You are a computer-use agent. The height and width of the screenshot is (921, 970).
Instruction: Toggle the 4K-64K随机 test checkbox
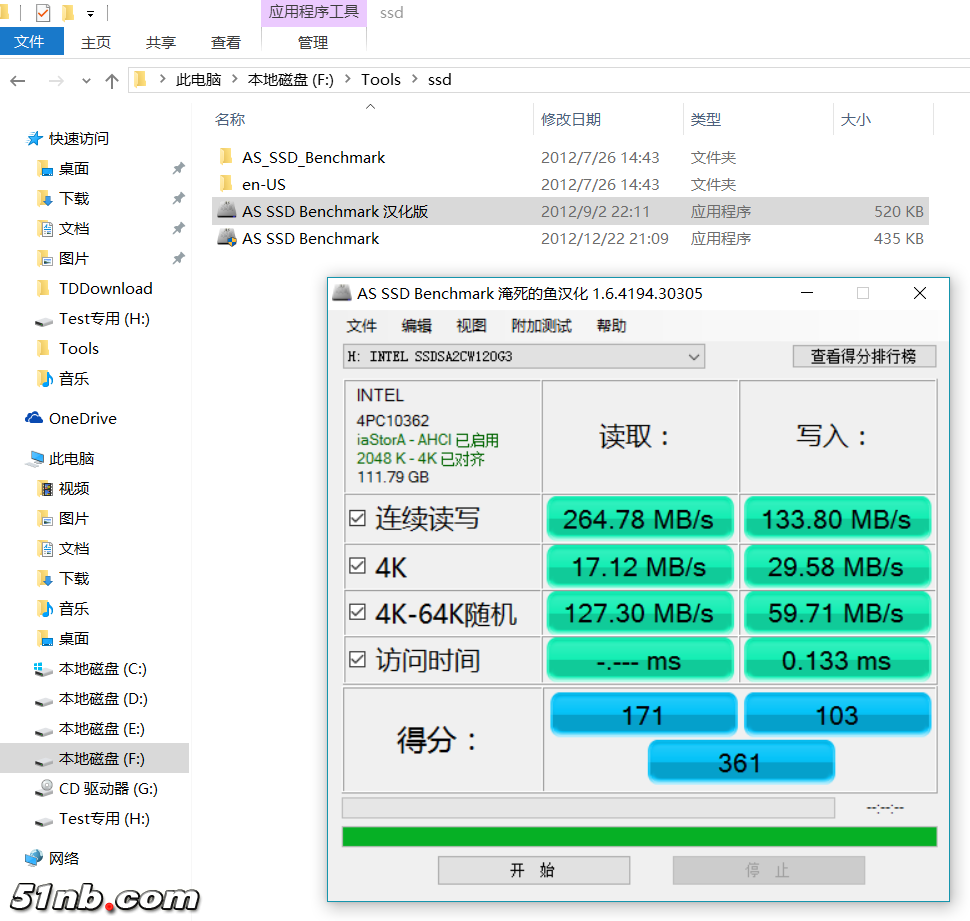pos(357,612)
